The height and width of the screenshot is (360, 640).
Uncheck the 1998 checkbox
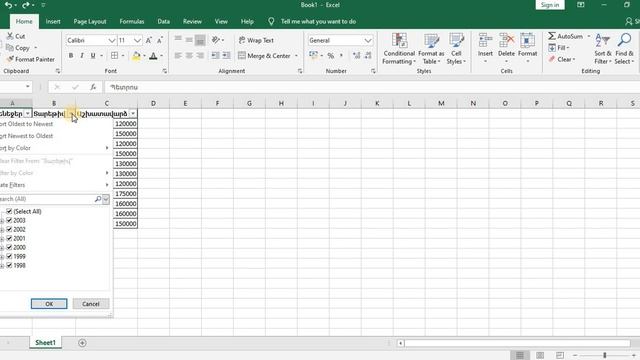coord(9,265)
